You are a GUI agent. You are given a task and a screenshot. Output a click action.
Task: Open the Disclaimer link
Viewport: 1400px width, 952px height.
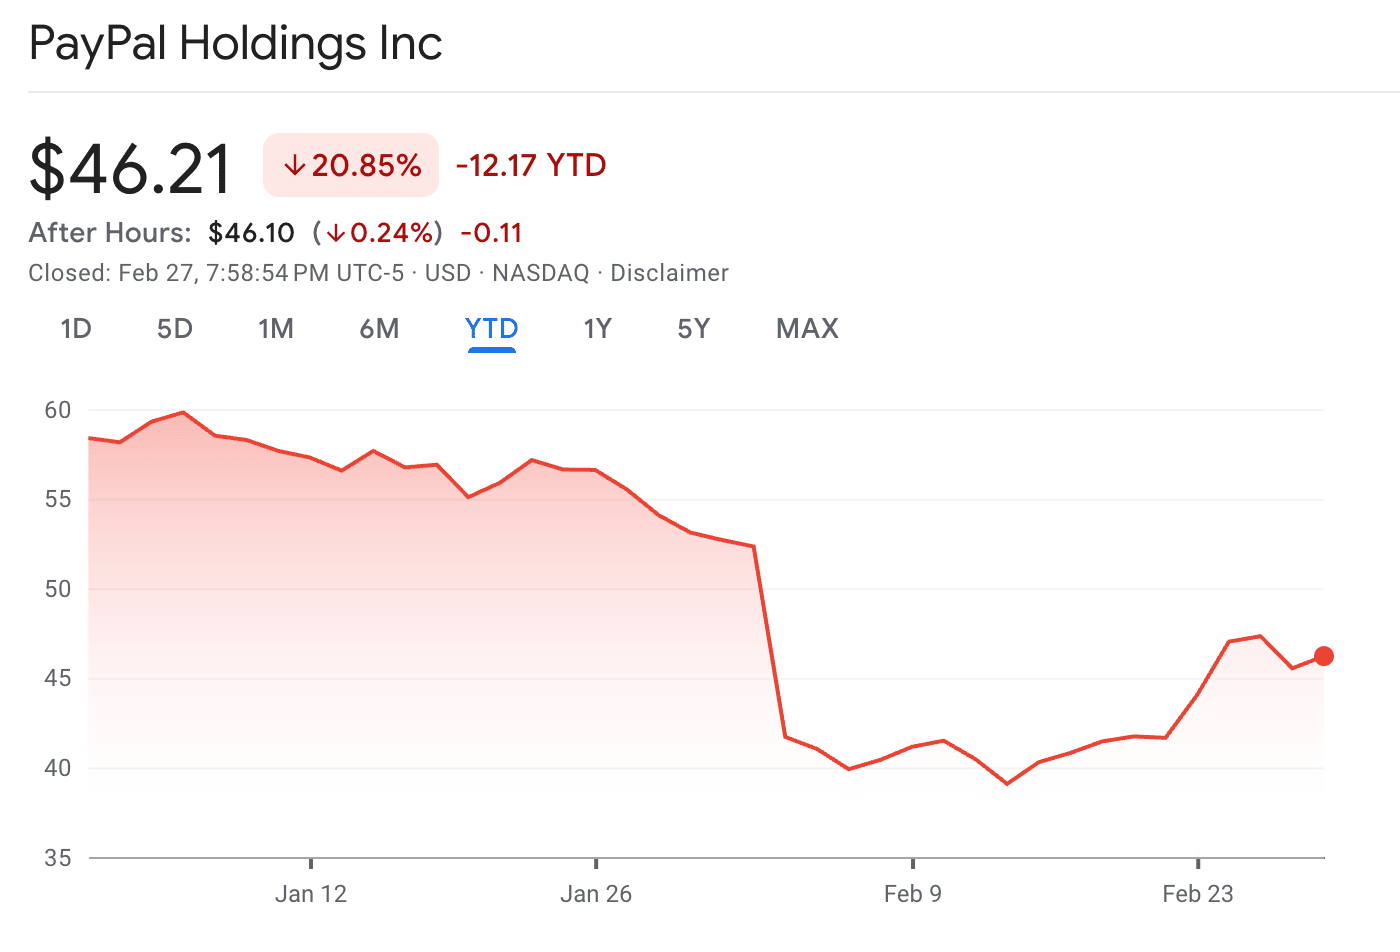tap(669, 273)
